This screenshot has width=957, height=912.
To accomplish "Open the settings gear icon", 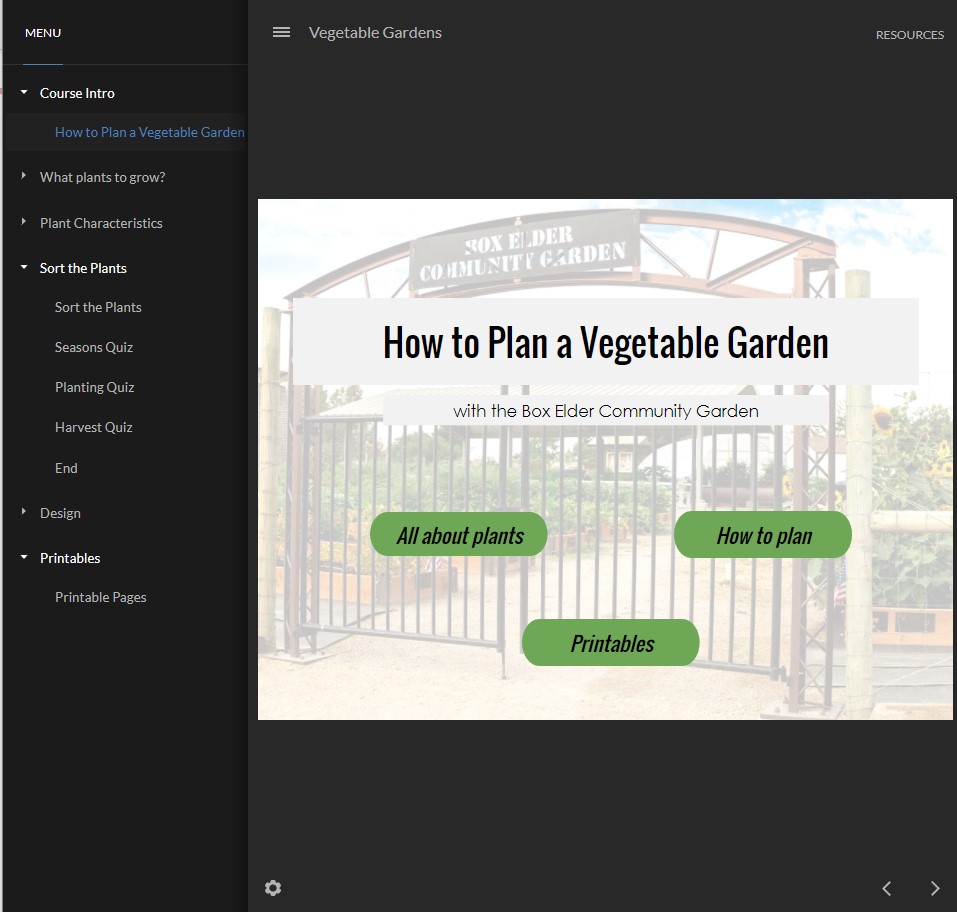I will (x=273, y=888).
